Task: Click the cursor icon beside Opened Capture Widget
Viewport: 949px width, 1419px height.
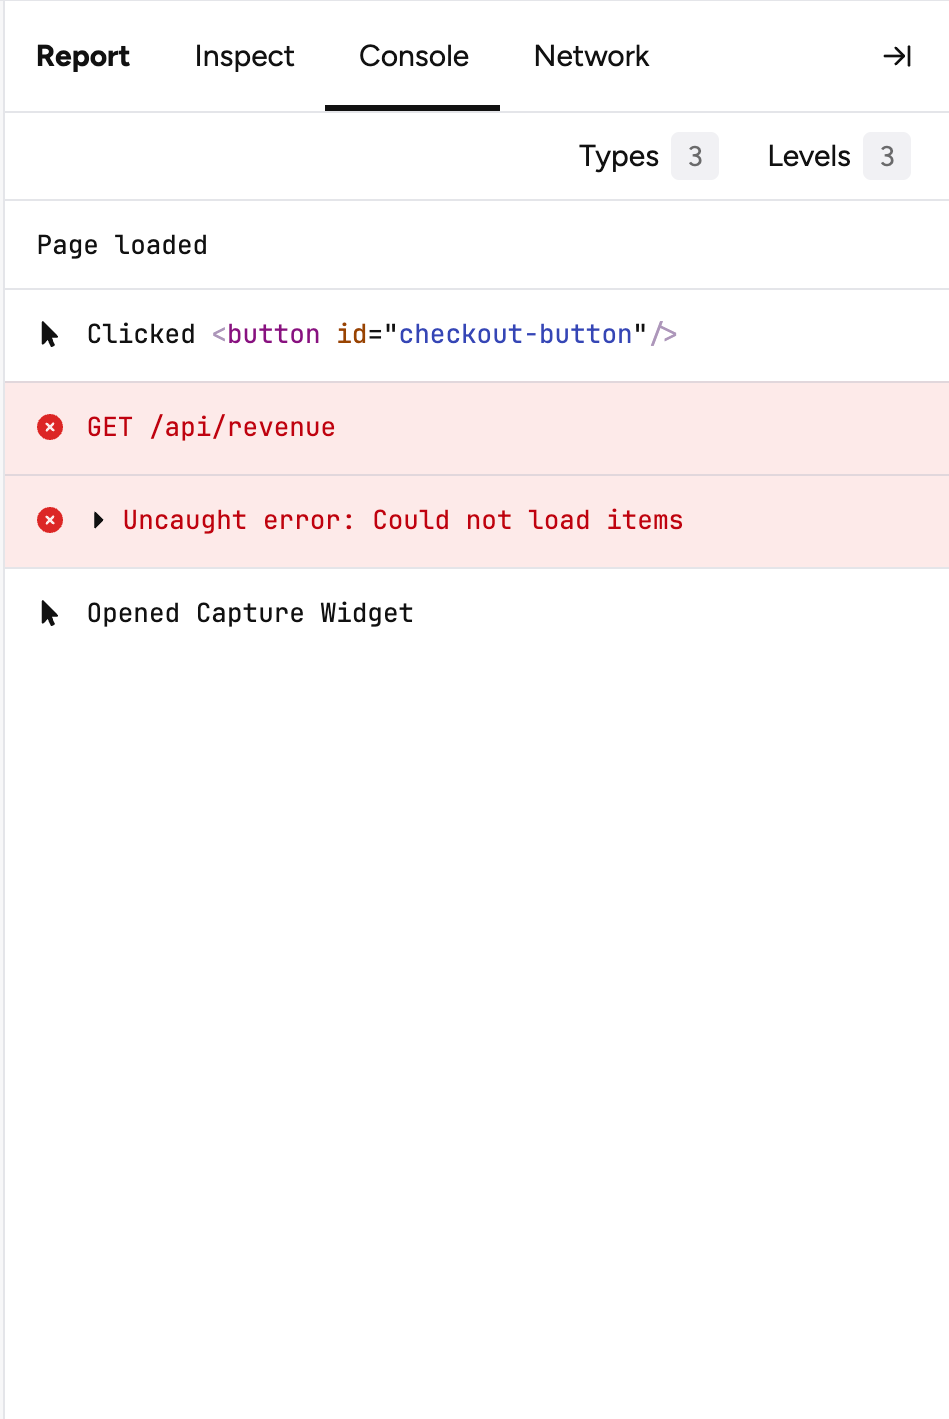Action: (x=49, y=613)
